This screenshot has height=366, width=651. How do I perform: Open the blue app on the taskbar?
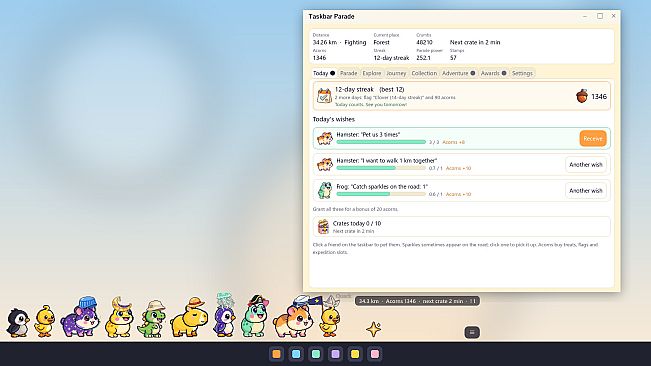coord(296,354)
